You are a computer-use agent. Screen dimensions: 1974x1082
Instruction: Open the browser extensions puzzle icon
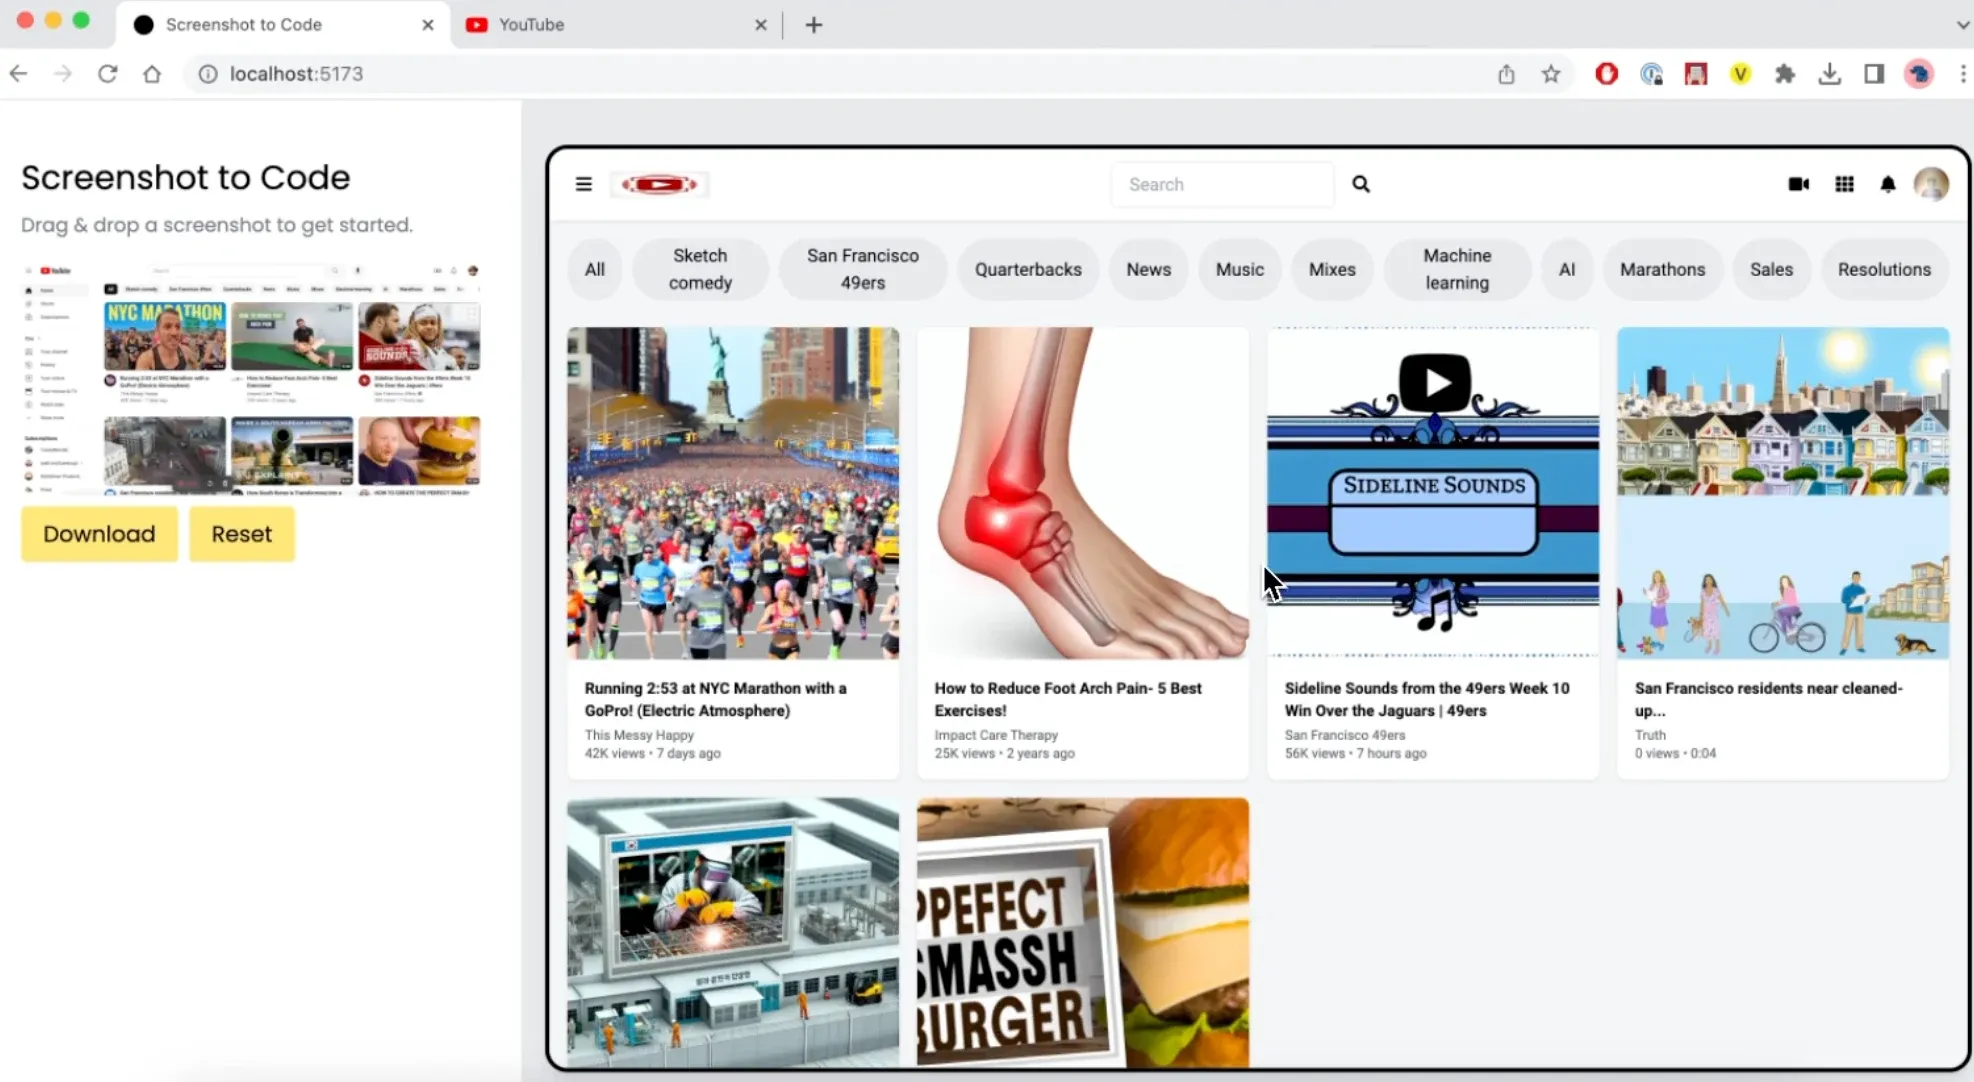tap(1784, 74)
